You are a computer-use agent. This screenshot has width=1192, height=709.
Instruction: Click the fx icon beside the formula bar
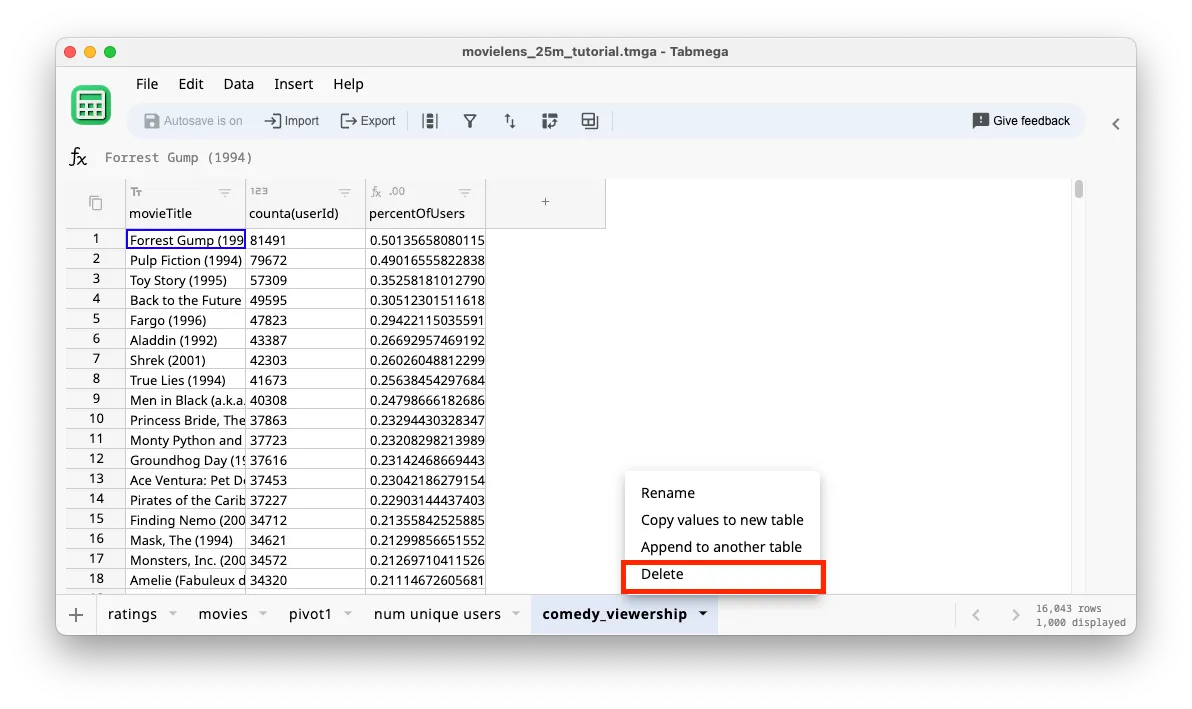pos(78,157)
